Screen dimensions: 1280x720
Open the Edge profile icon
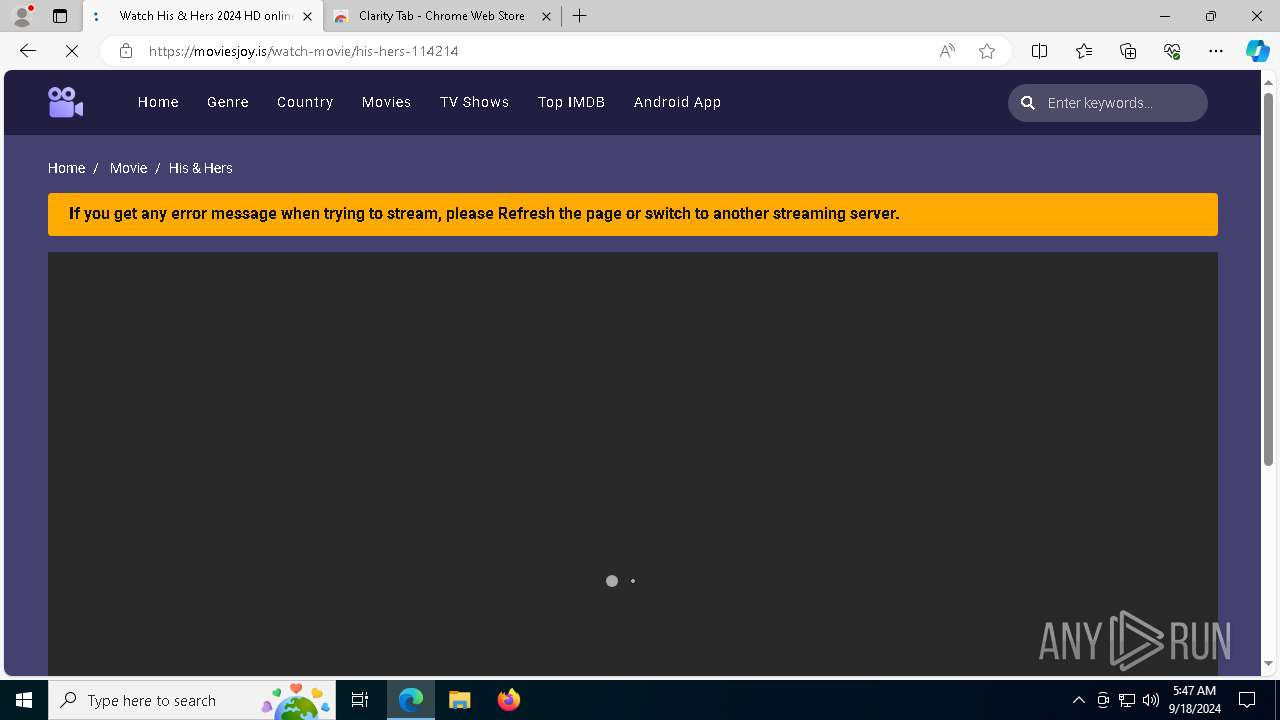22,16
